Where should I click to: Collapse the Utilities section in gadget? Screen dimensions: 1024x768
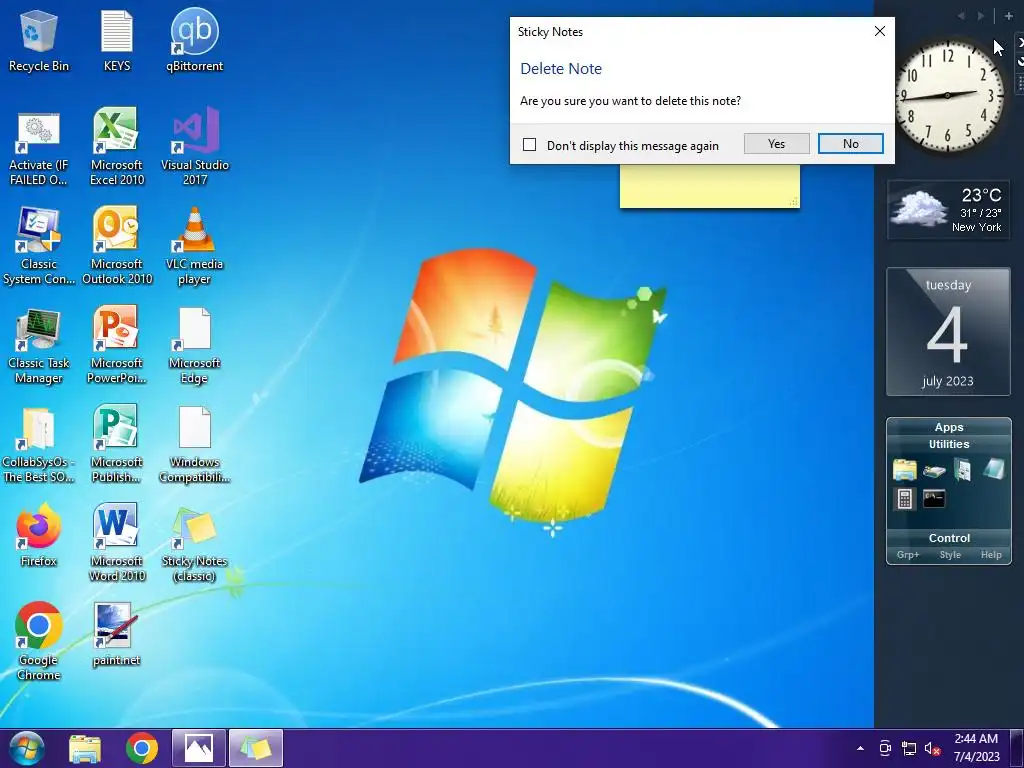coord(949,444)
